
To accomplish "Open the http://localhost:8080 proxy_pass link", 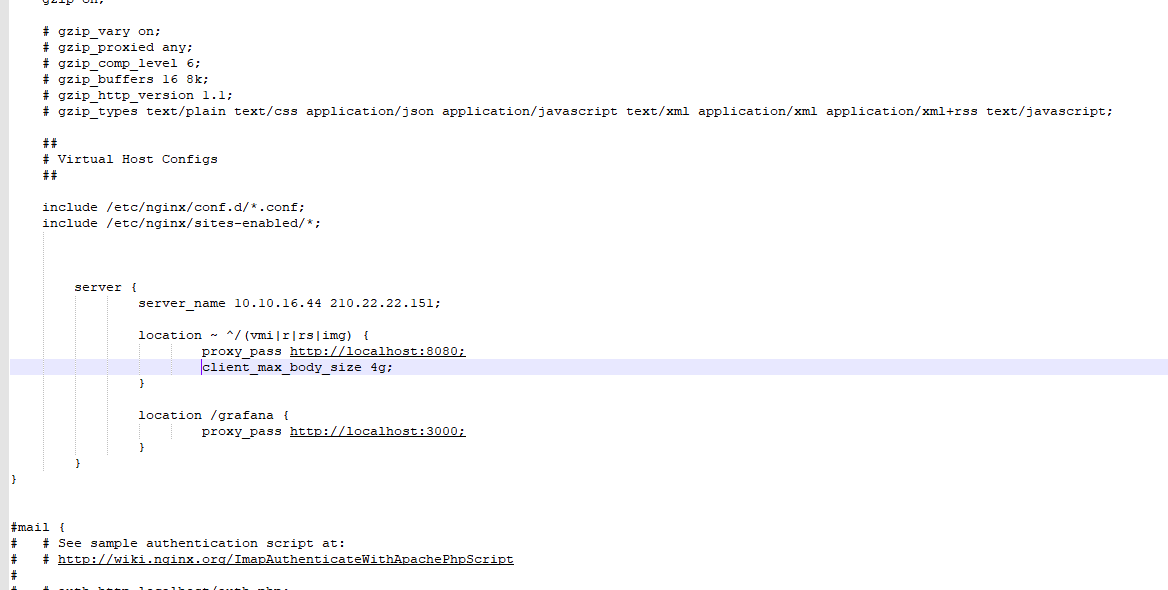I will [377, 351].
